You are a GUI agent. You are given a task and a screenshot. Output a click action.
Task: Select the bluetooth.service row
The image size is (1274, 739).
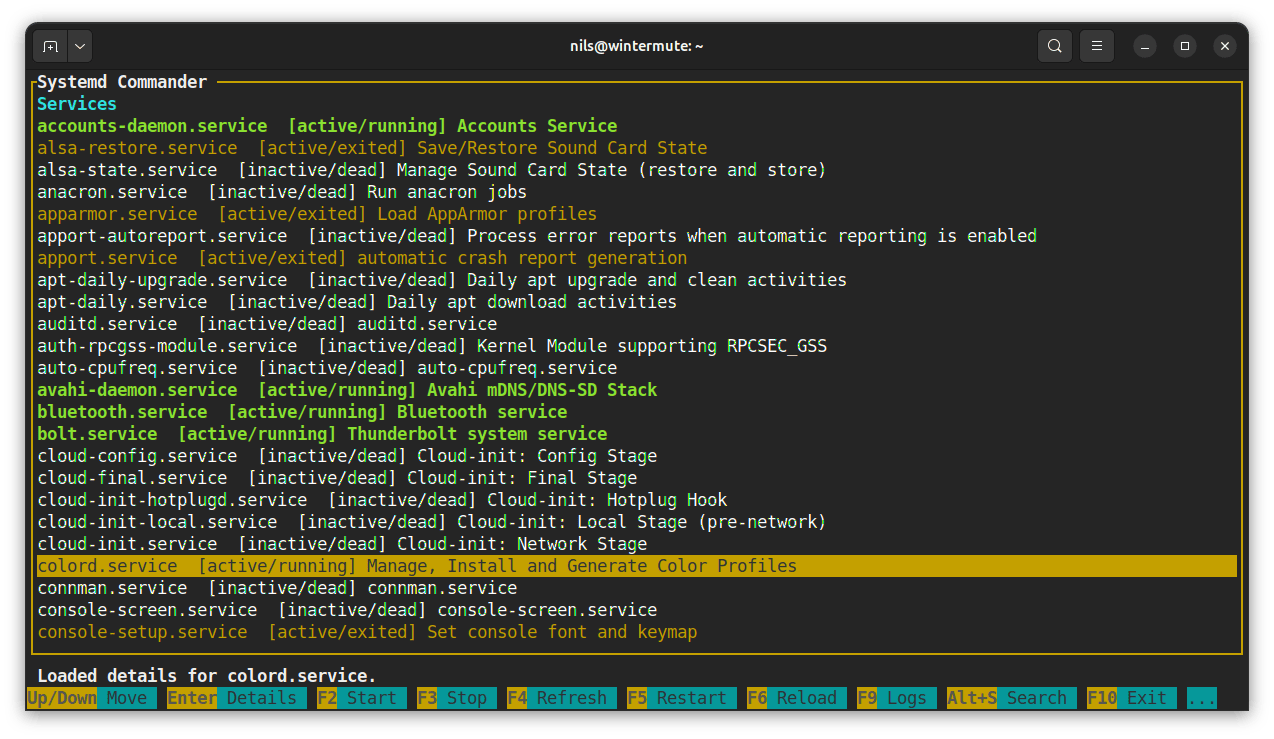click(637, 412)
